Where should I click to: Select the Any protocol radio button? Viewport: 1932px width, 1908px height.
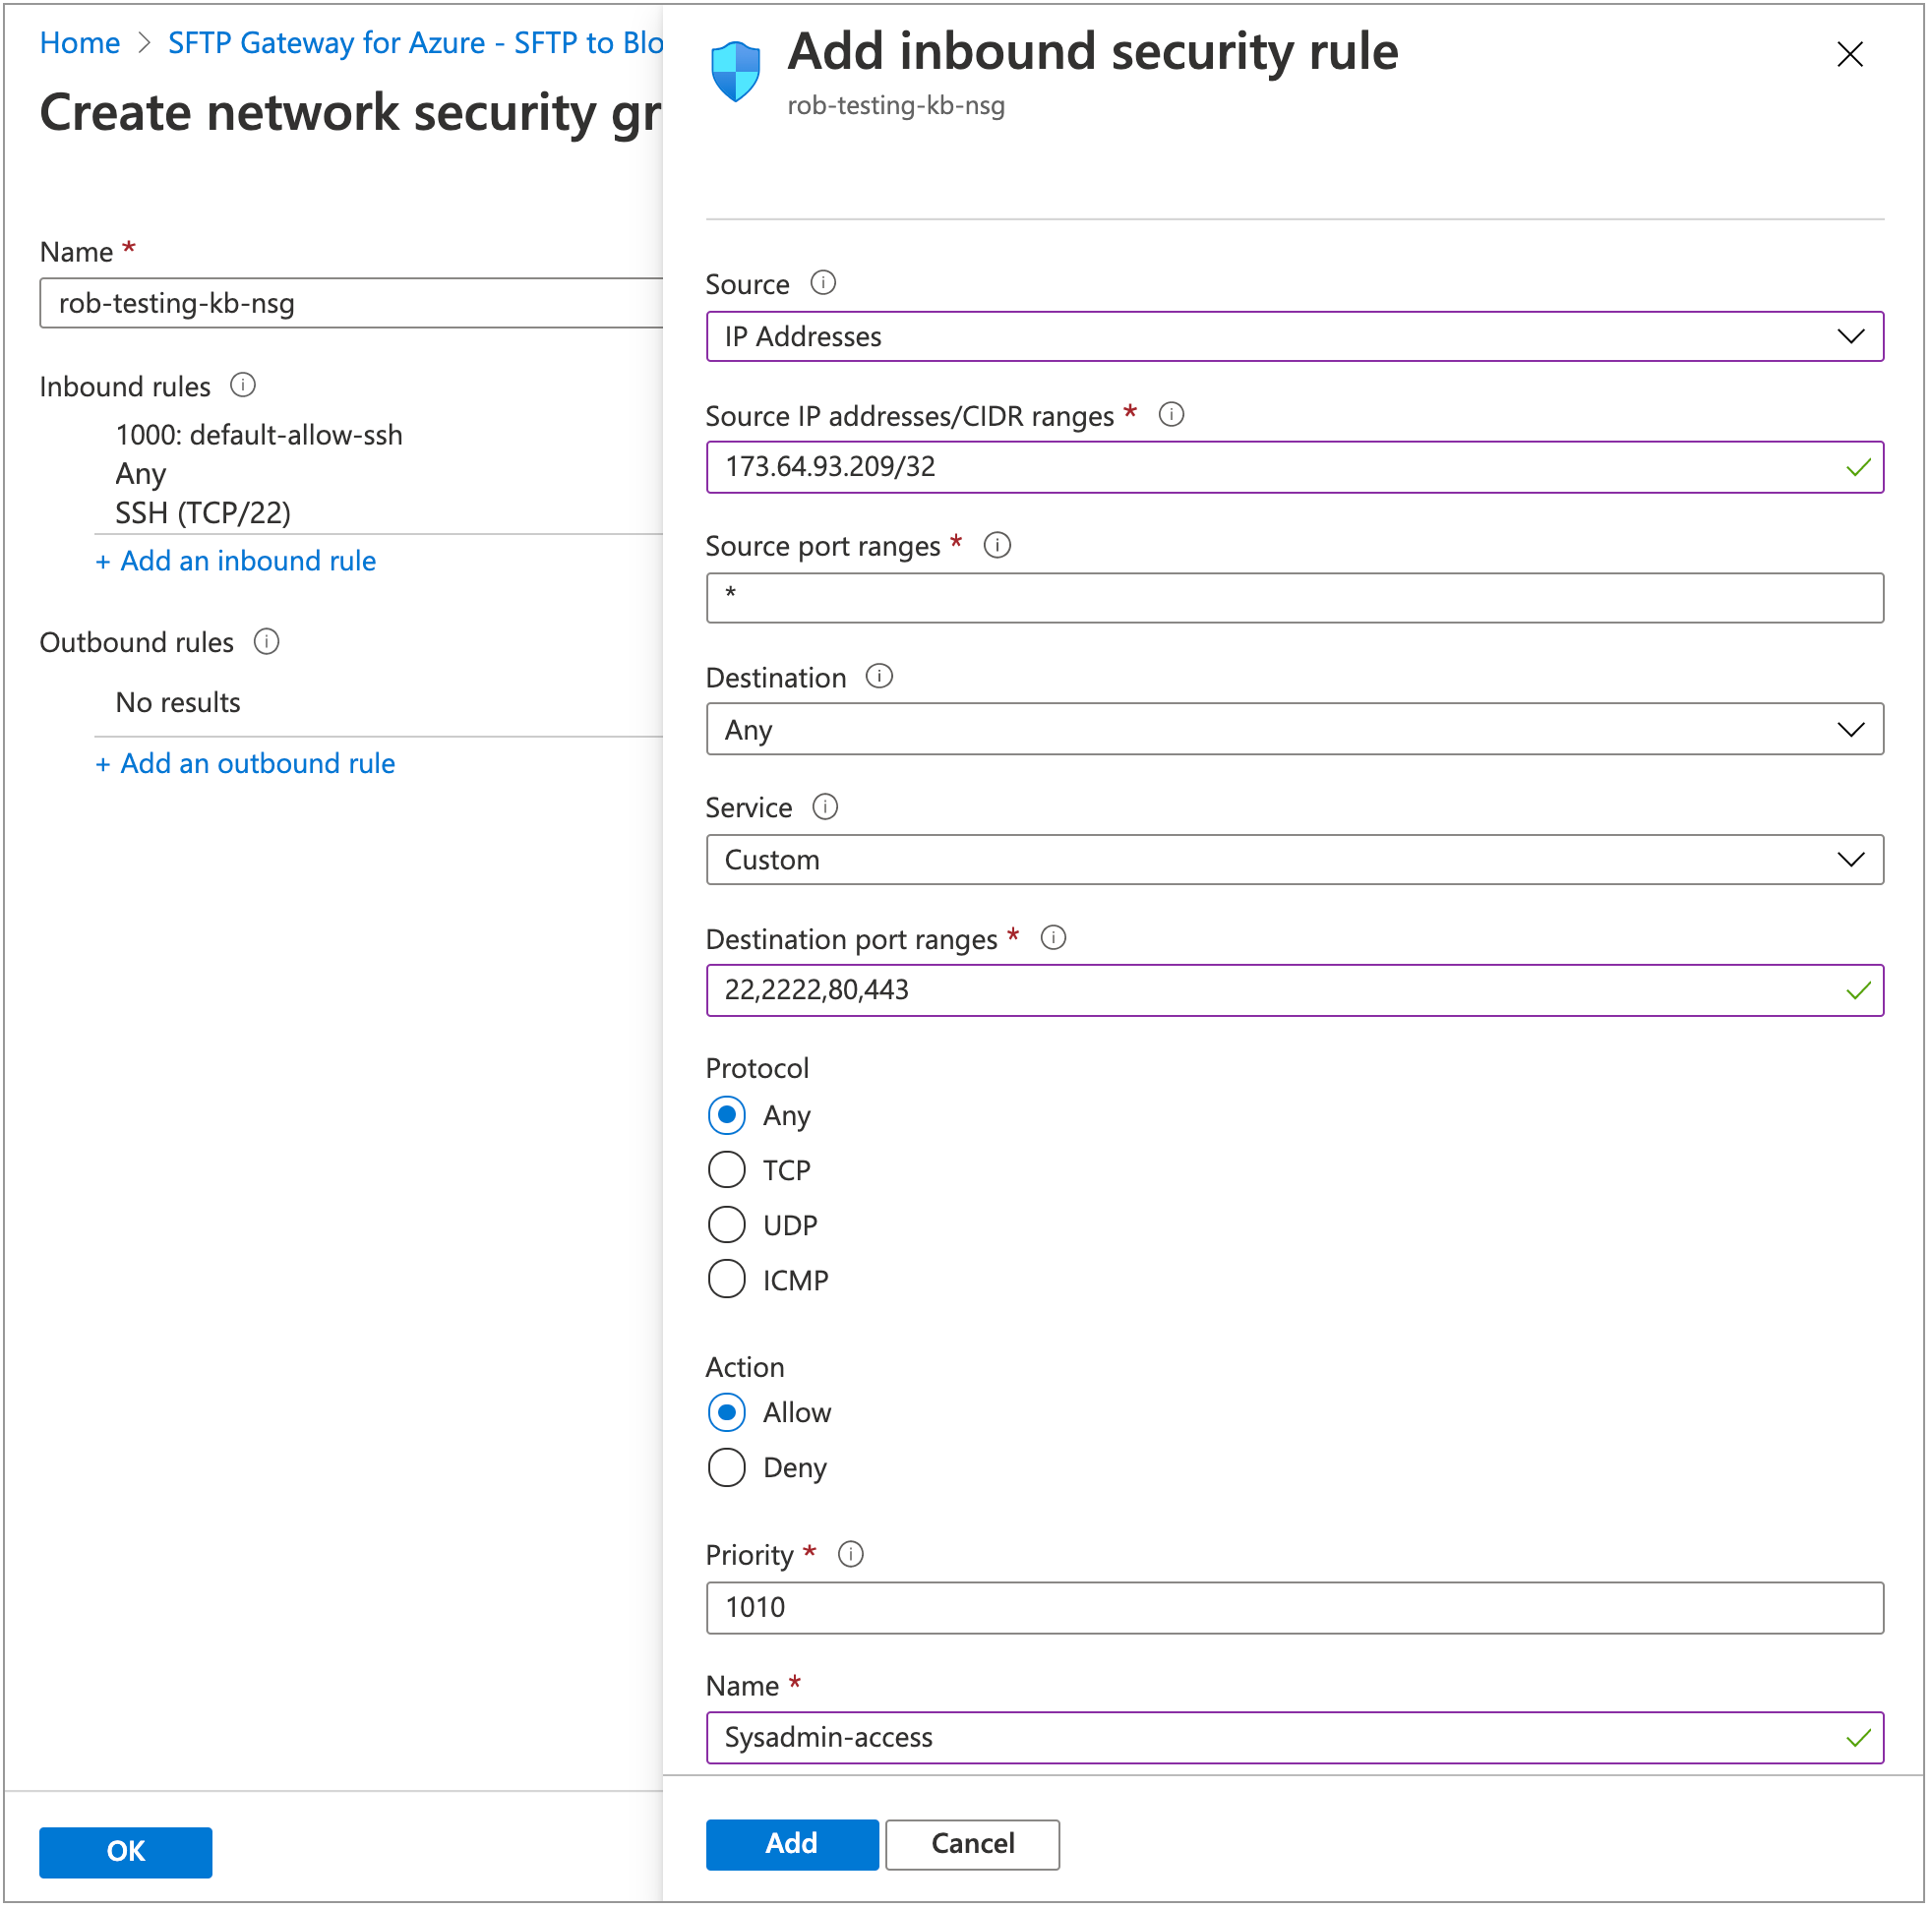[x=727, y=1116]
